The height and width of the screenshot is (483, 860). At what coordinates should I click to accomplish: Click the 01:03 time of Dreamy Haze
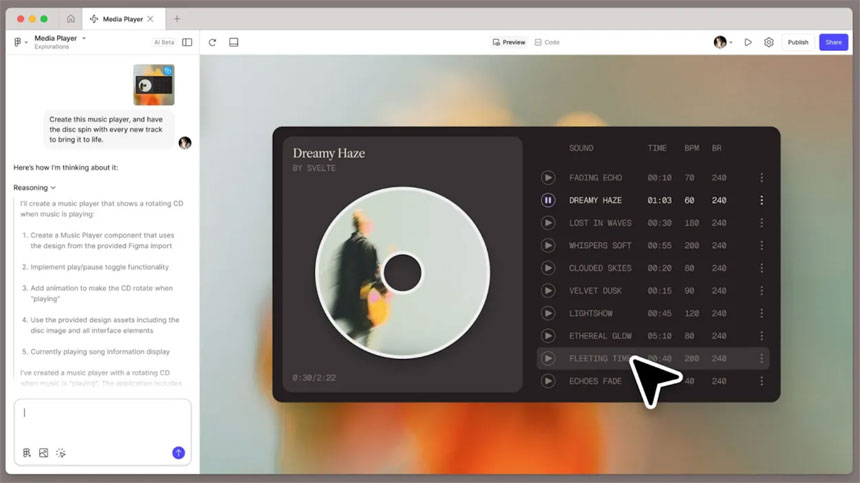[x=659, y=200]
